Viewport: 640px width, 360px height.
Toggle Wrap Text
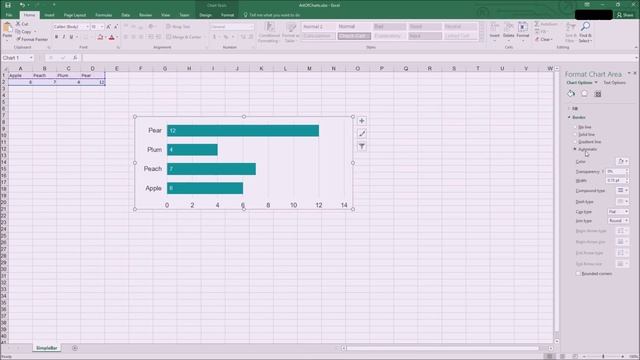point(178,27)
